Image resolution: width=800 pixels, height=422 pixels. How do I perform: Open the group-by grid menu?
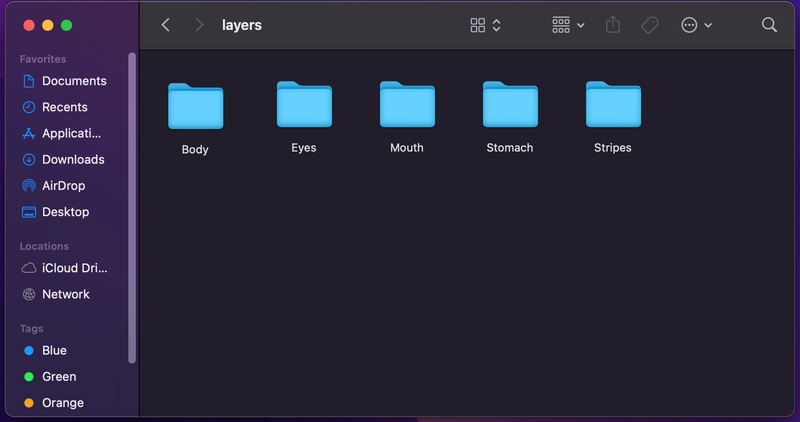[x=561, y=25]
